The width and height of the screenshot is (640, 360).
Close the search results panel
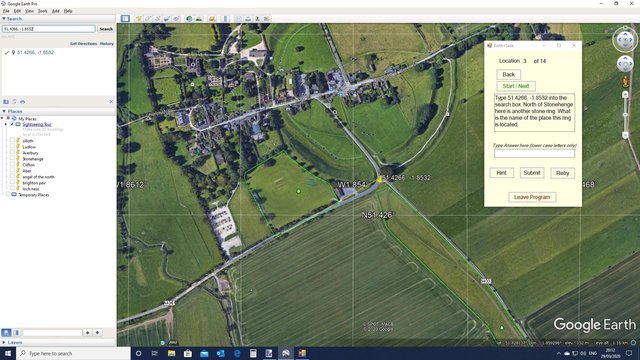pyautogui.click(x=111, y=102)
